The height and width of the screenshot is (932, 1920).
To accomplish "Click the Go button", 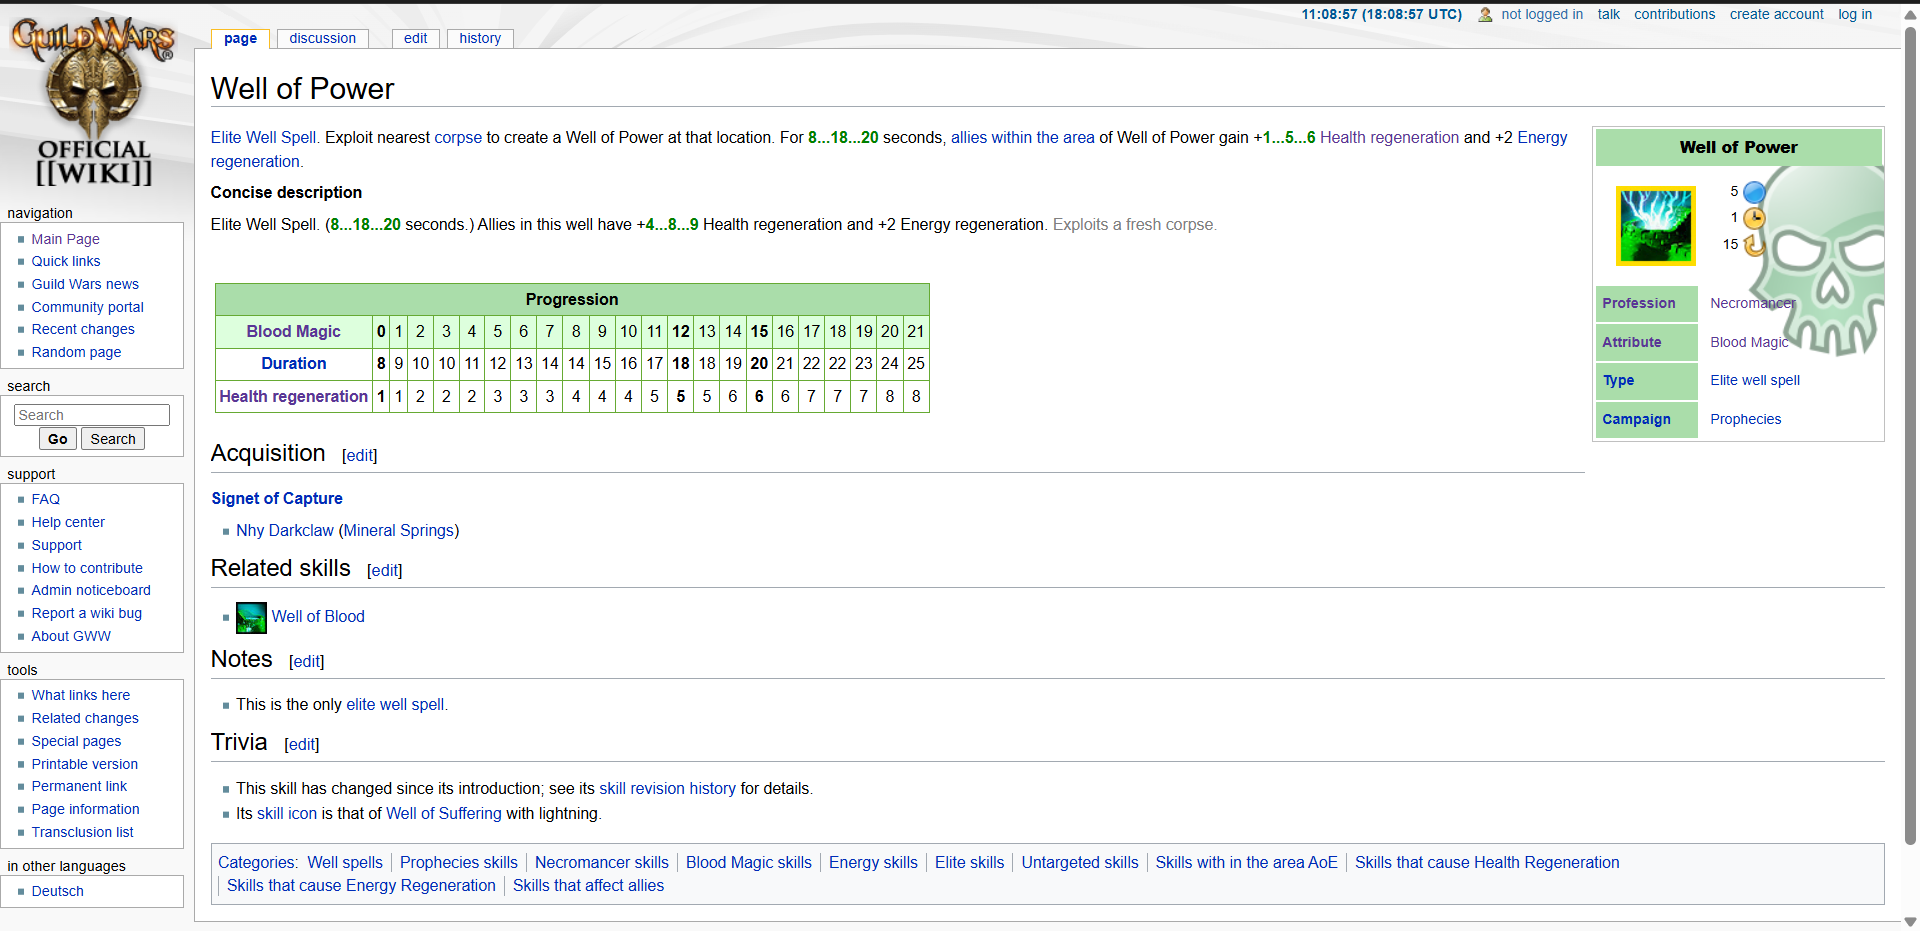I will [x=58, y=439].
